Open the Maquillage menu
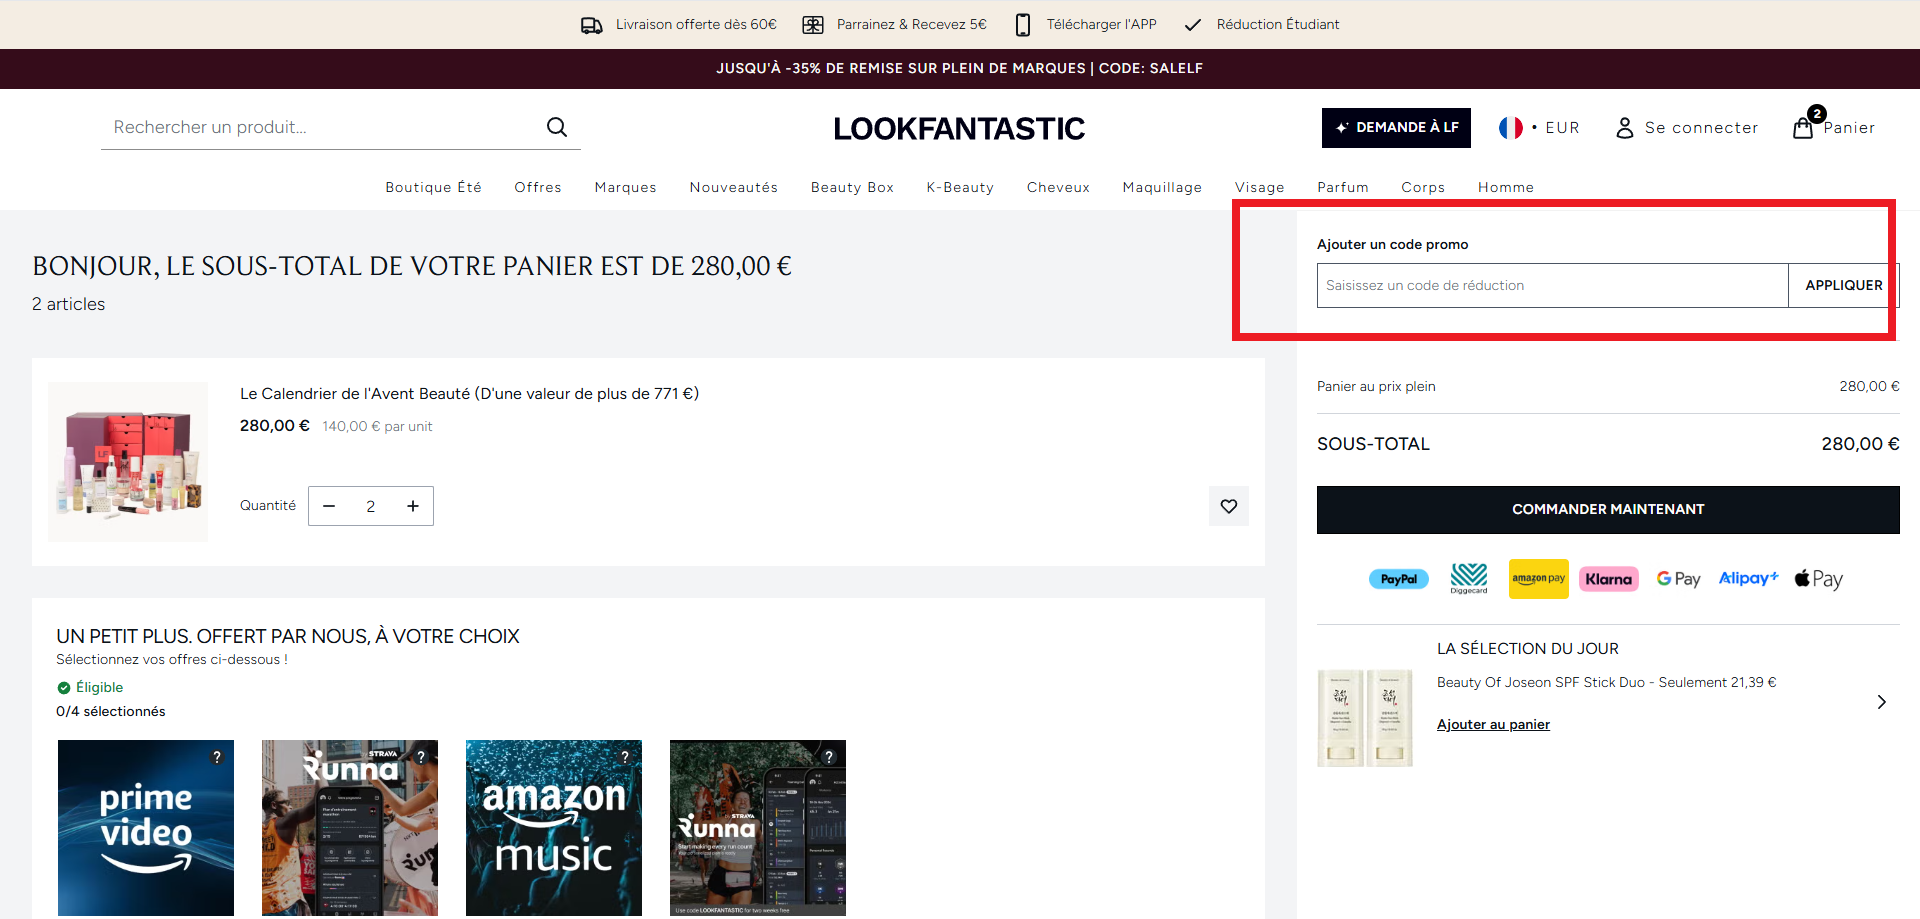The image size is (1920, 919). pyautogui.click(x=1163, y=187)
